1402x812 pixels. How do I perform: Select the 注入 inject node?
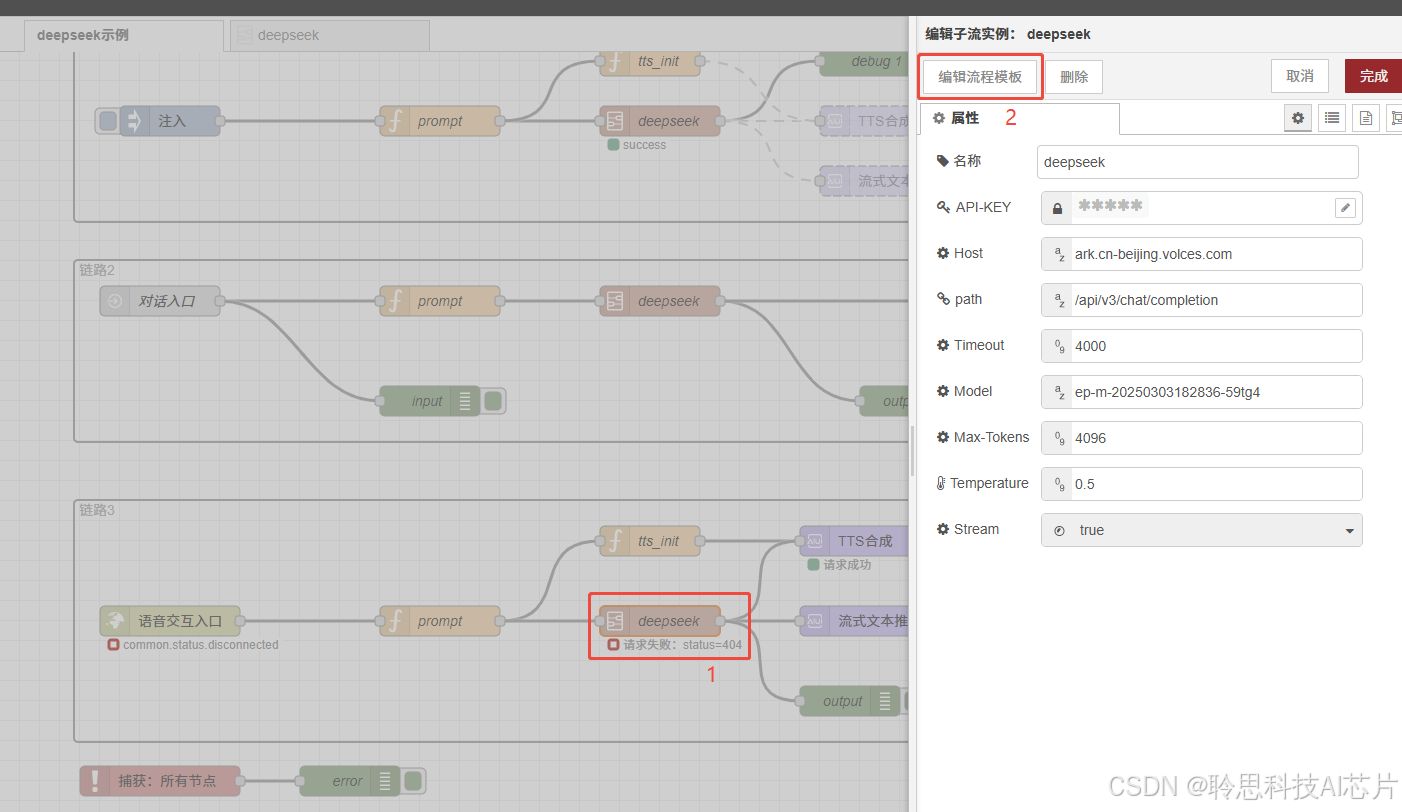pos(170,121)
